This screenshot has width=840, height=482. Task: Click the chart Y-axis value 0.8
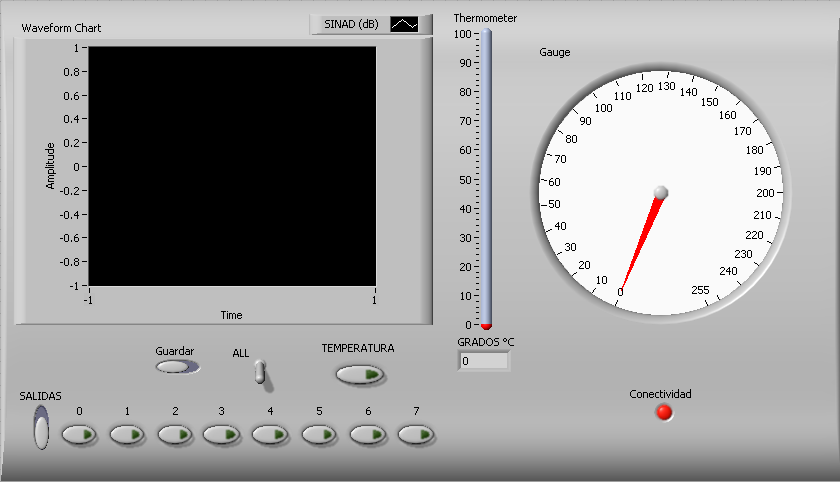click(x=71, y=72)
